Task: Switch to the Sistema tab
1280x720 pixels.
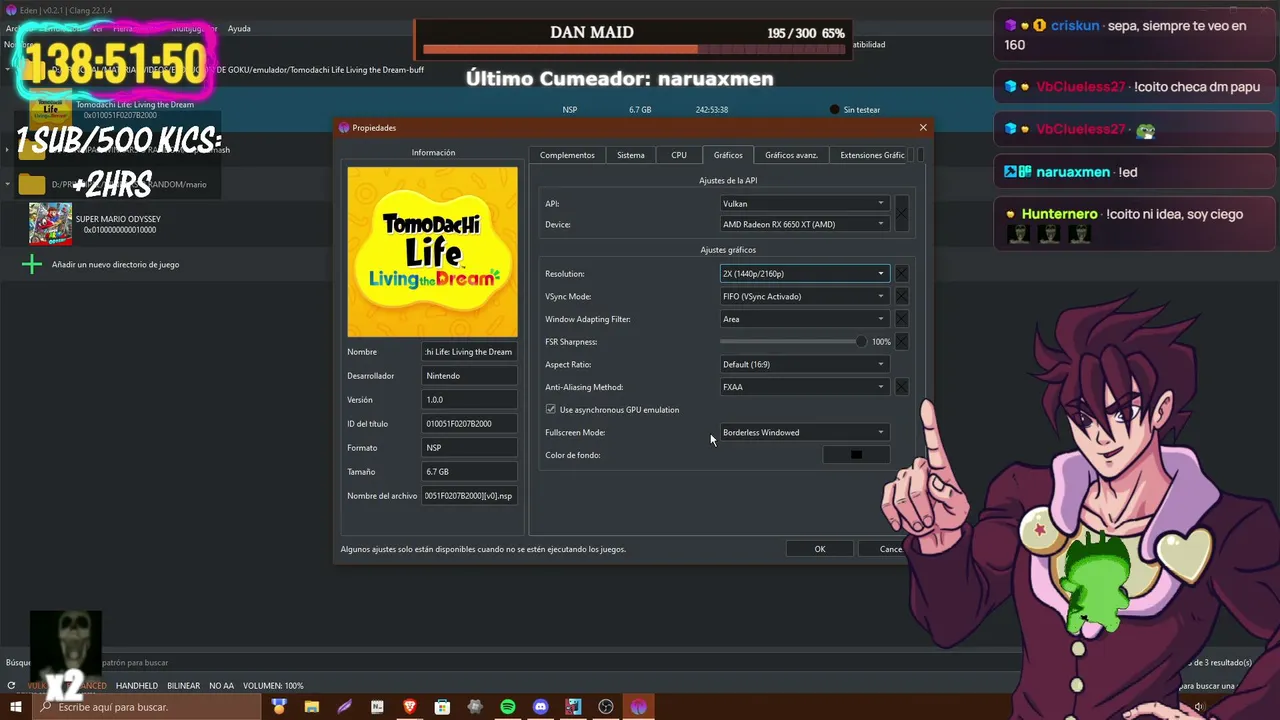Action: pyautogui.click(x=631, y=155)
